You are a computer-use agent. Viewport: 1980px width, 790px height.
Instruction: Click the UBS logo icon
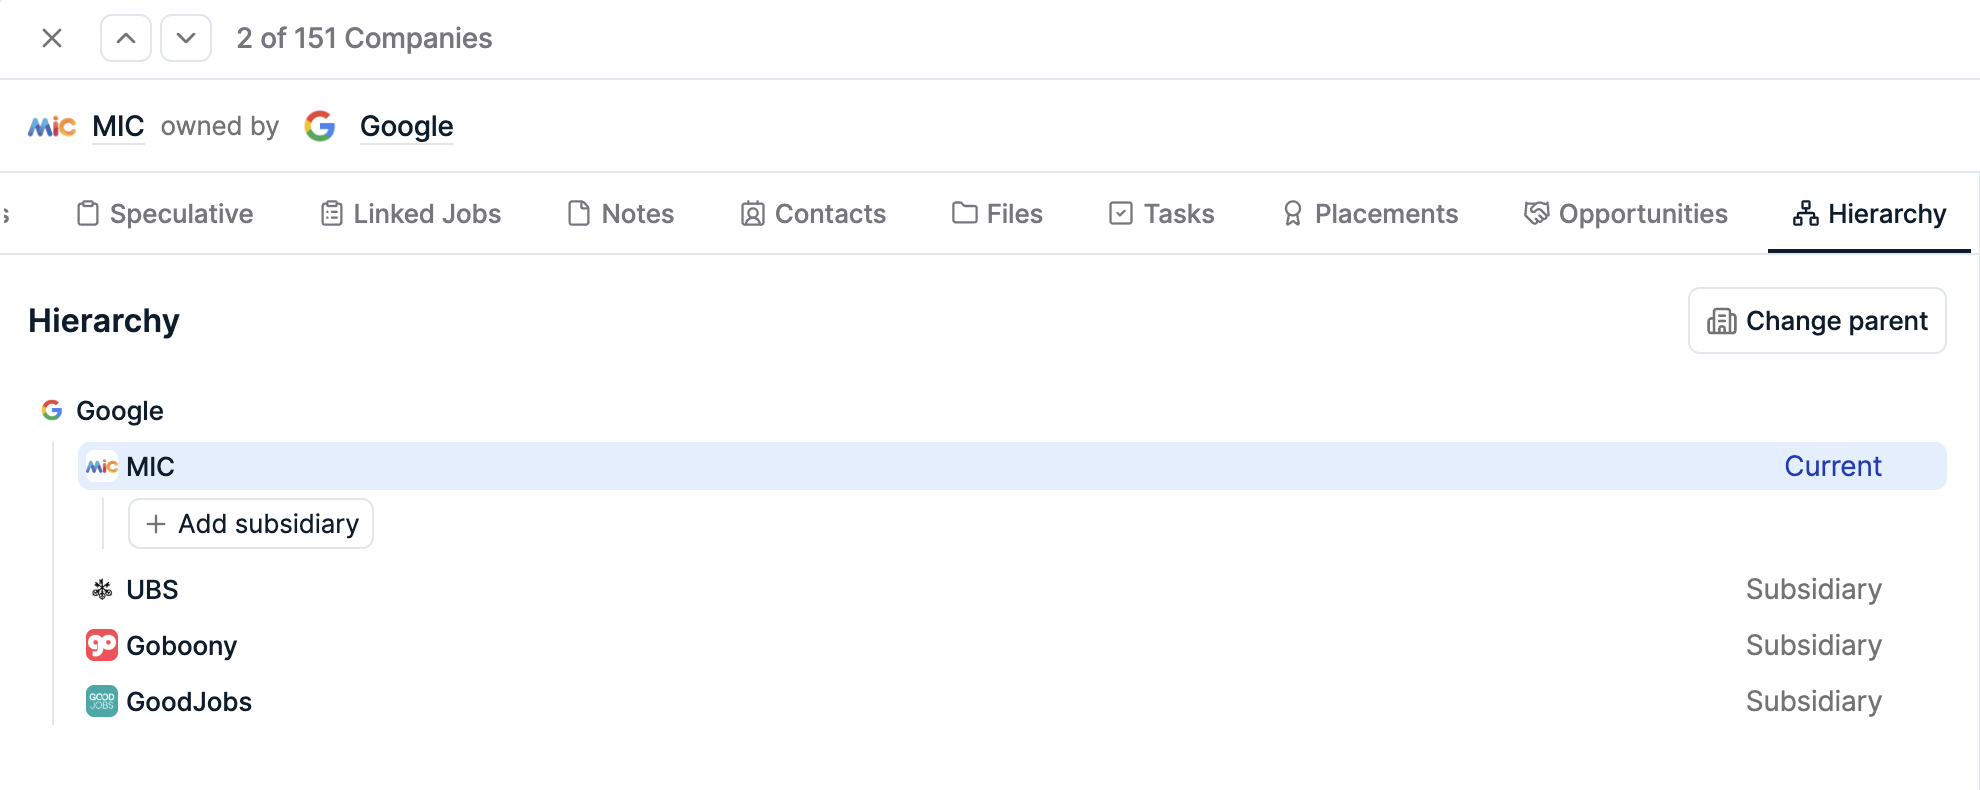coord(102,590)
